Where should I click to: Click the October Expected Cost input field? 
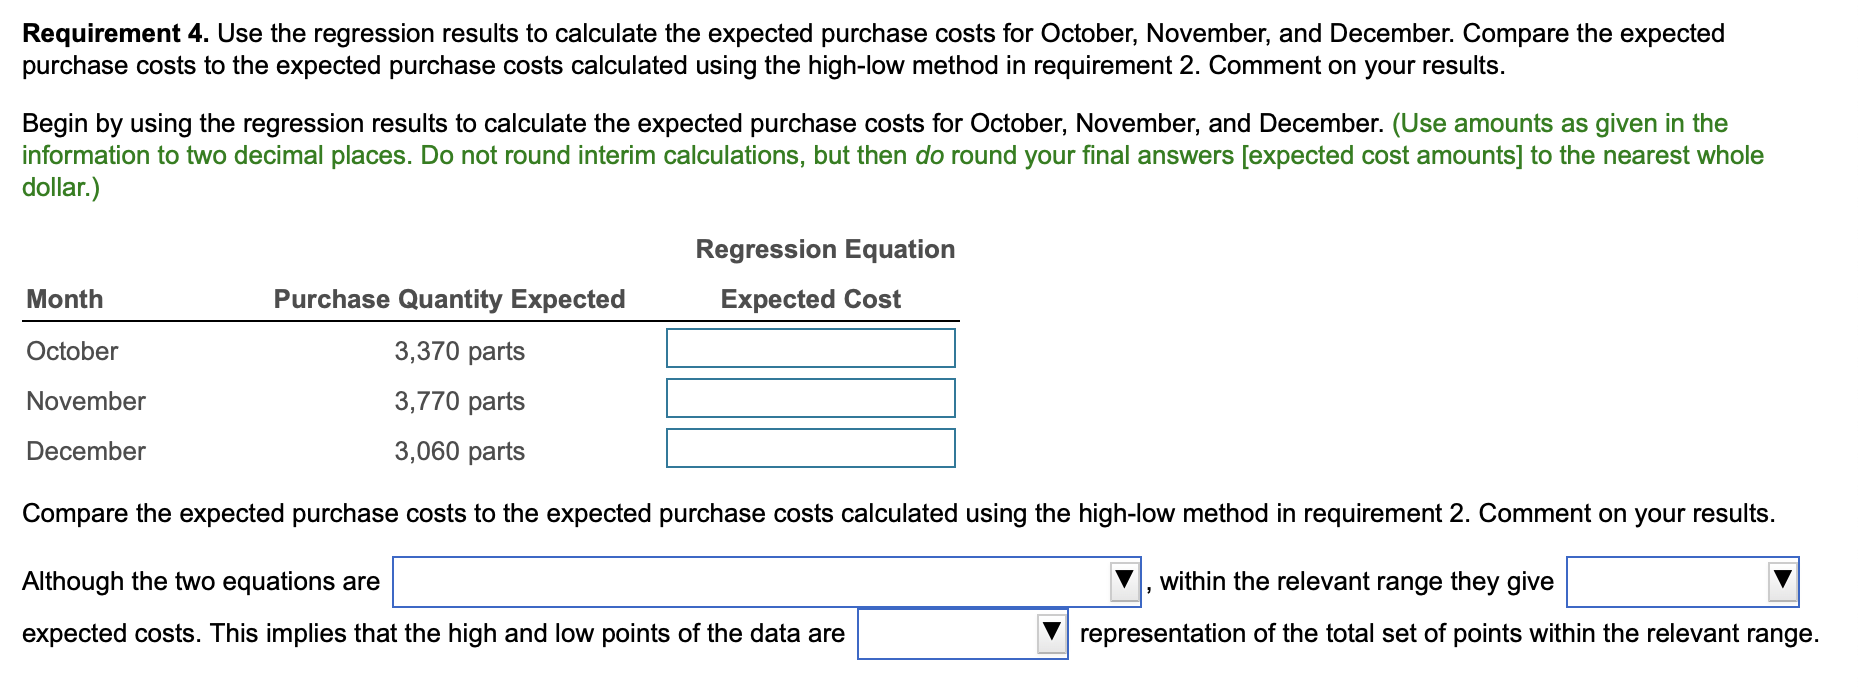coord(810,347)
